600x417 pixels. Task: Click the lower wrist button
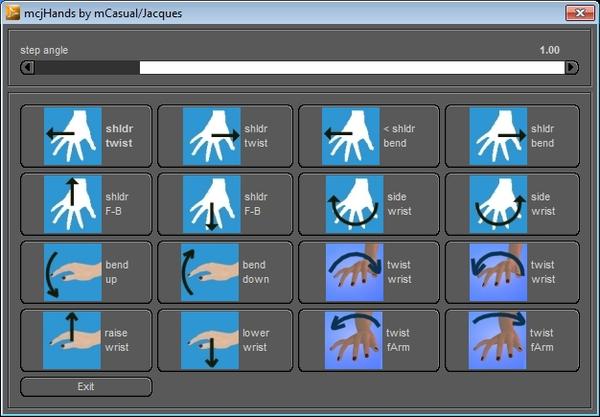coord(225,340)
